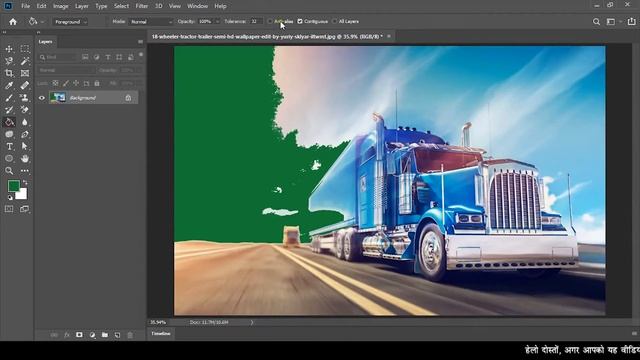
Task: Click the Home icon in options bar
Action: pyautogui.click(x=13, y=22)
